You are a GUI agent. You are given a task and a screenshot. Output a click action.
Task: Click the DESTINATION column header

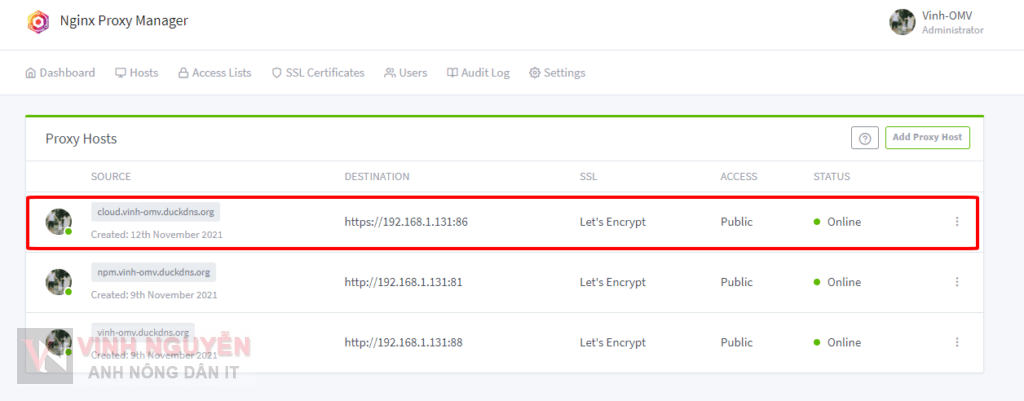[x=377, y=176]
